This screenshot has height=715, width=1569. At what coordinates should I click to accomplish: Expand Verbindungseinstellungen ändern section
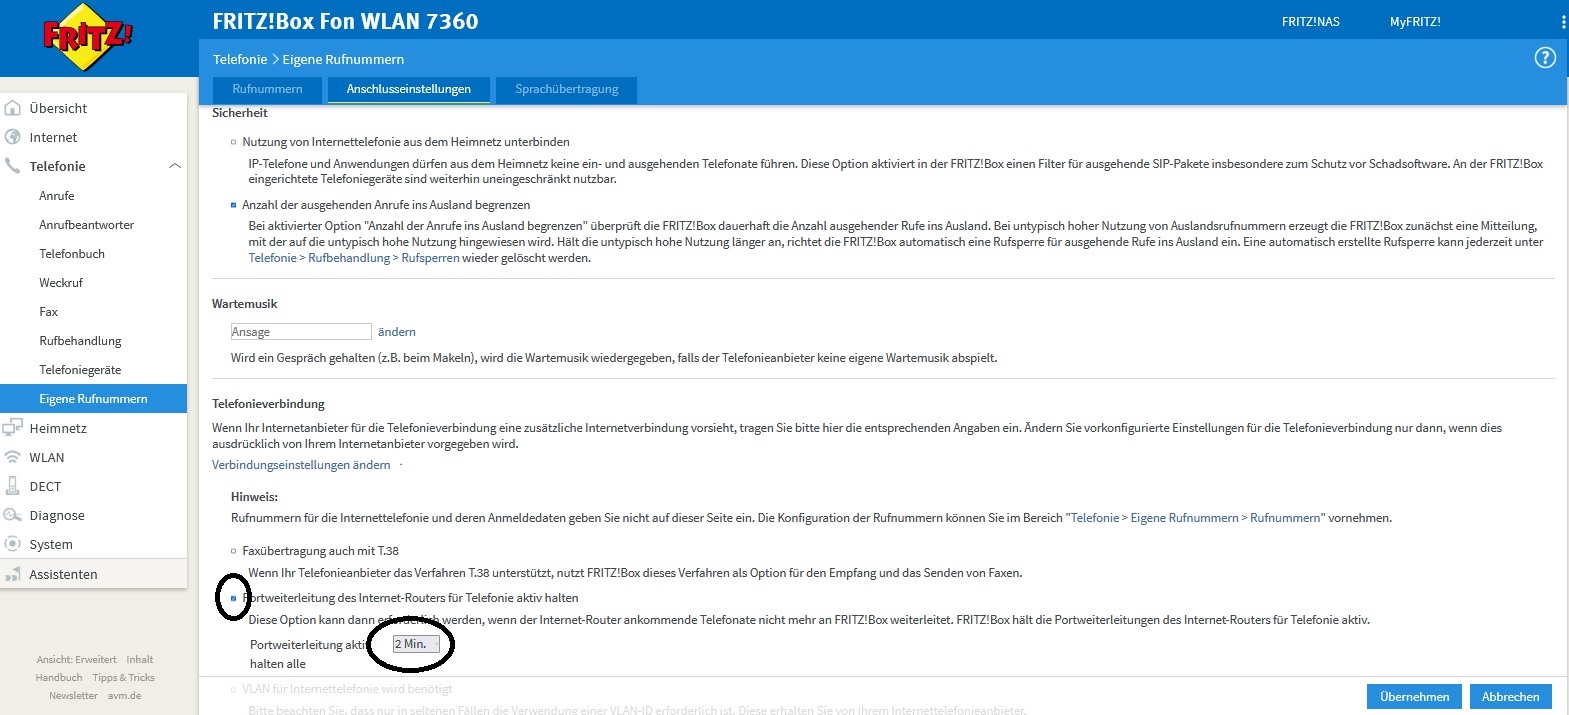[301, 465]
